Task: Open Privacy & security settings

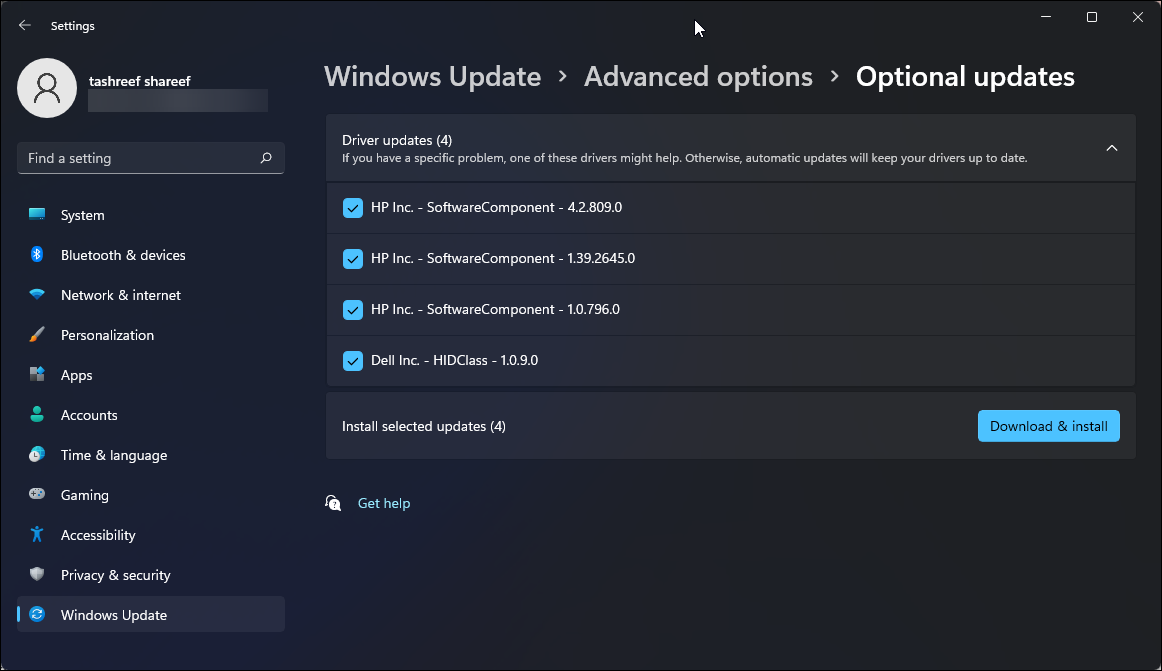Action: [x=115, y=574]
